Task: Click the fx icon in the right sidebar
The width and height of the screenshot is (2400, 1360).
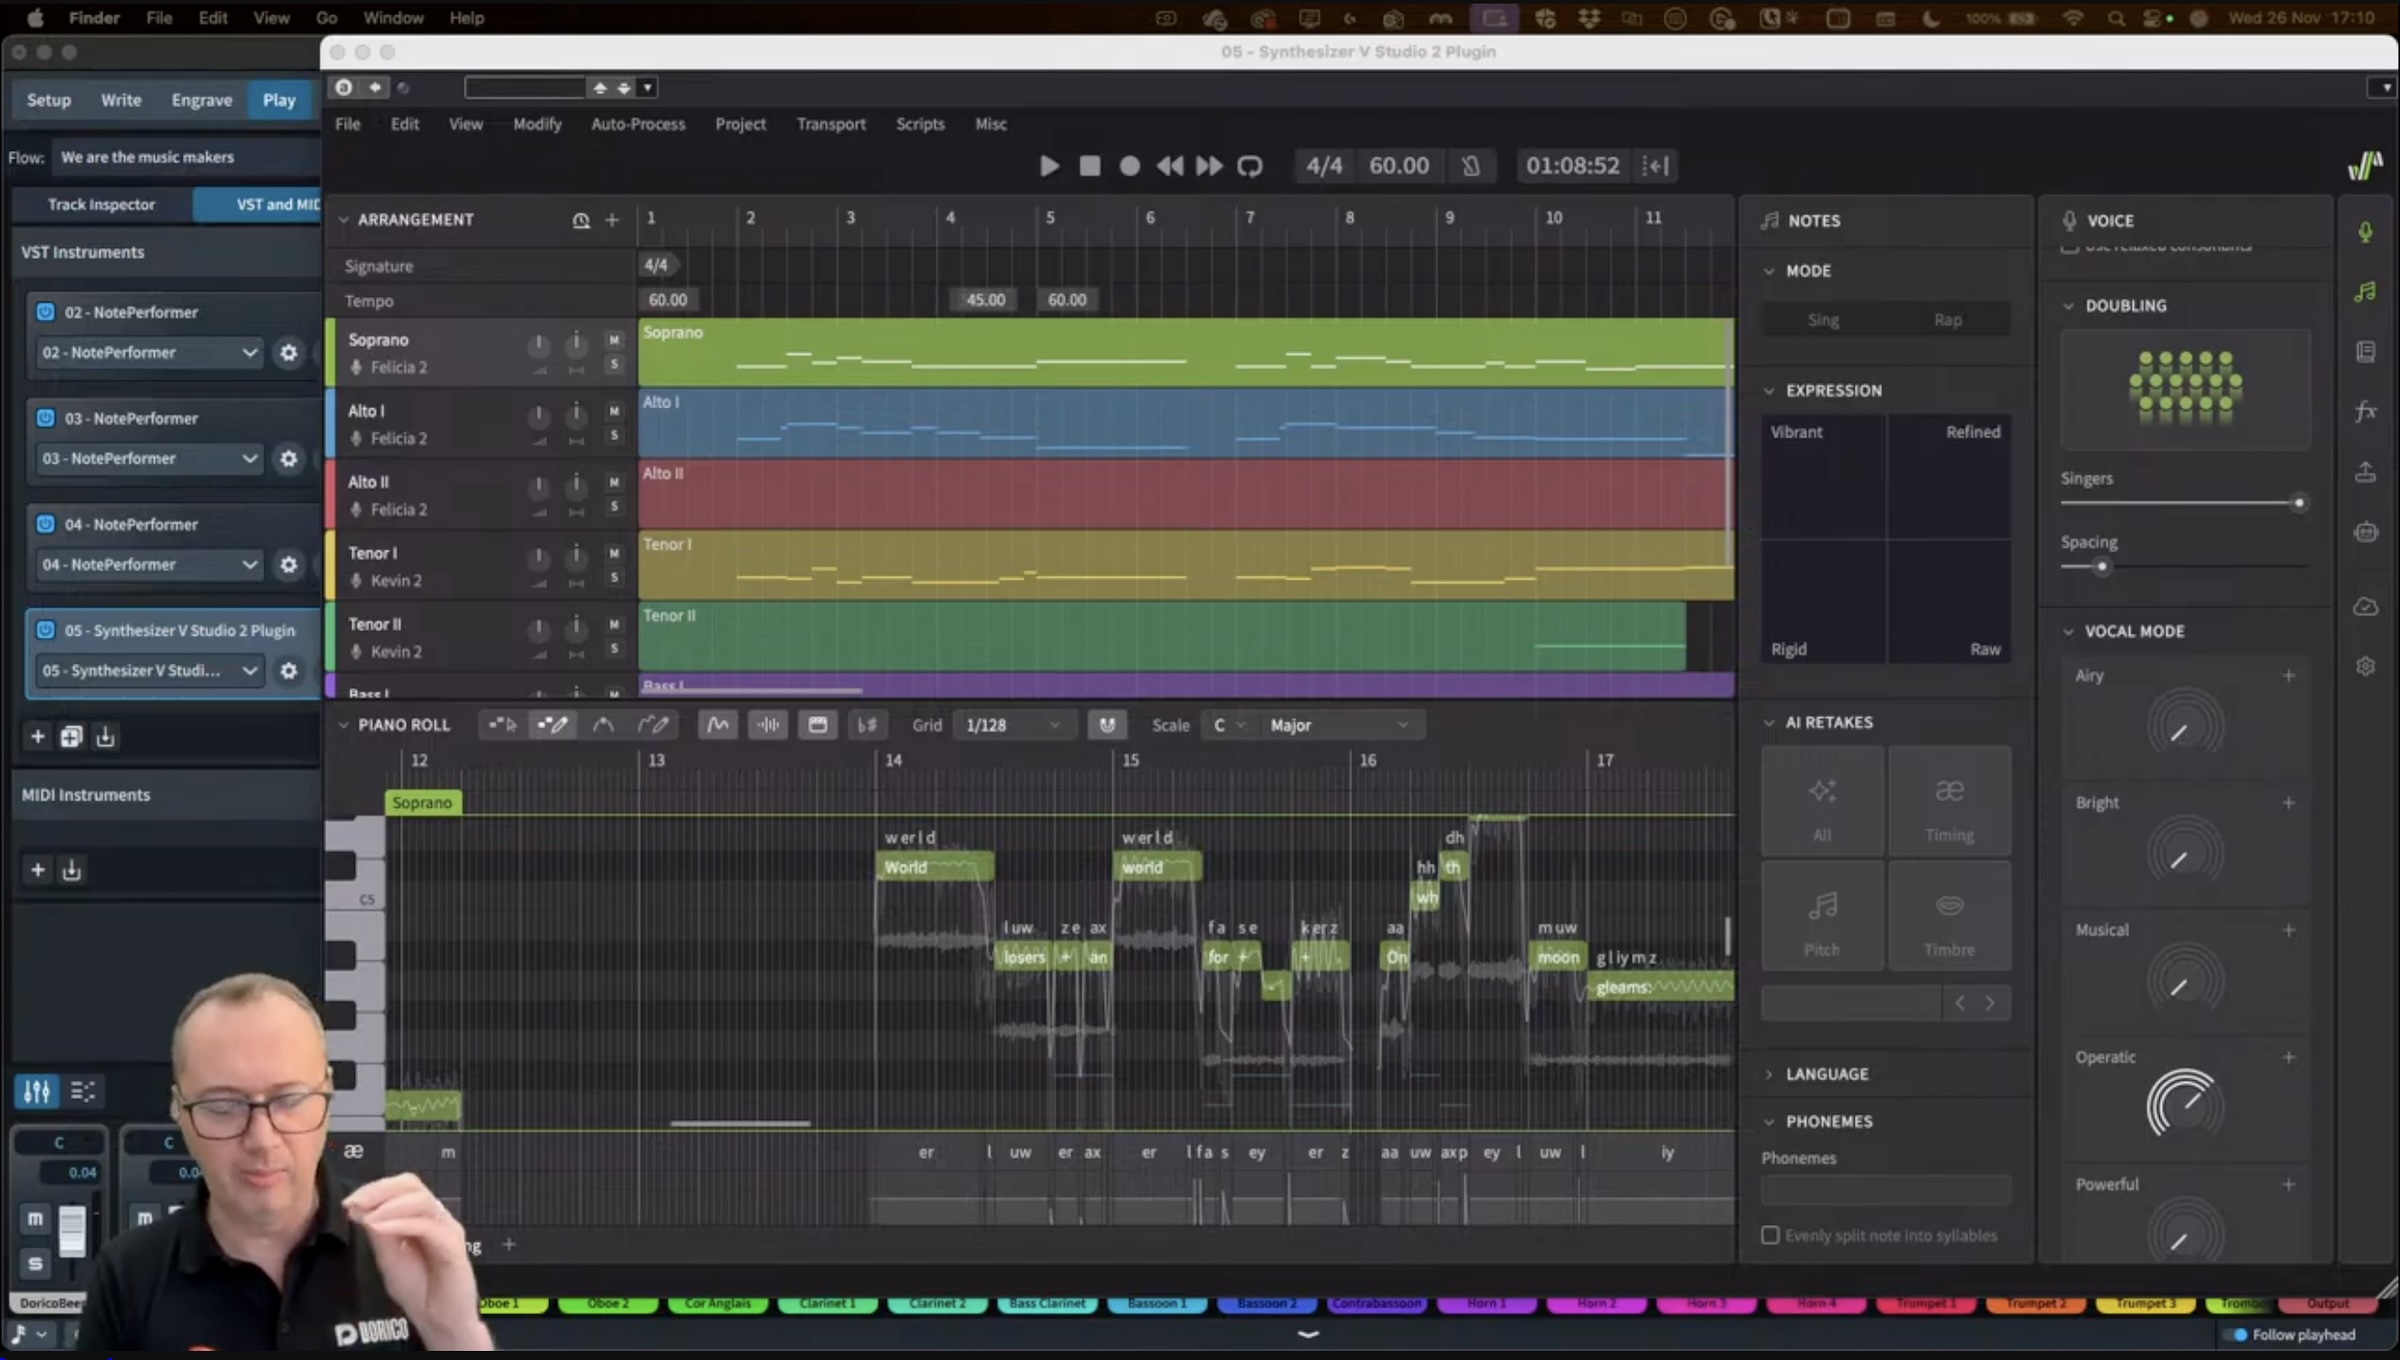Action: tap(2365, 411)
